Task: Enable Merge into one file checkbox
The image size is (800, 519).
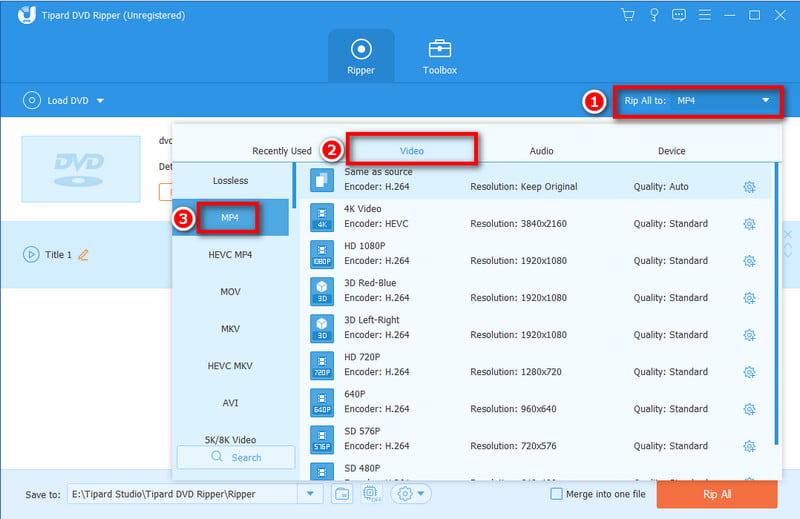Action: [557, 494]
